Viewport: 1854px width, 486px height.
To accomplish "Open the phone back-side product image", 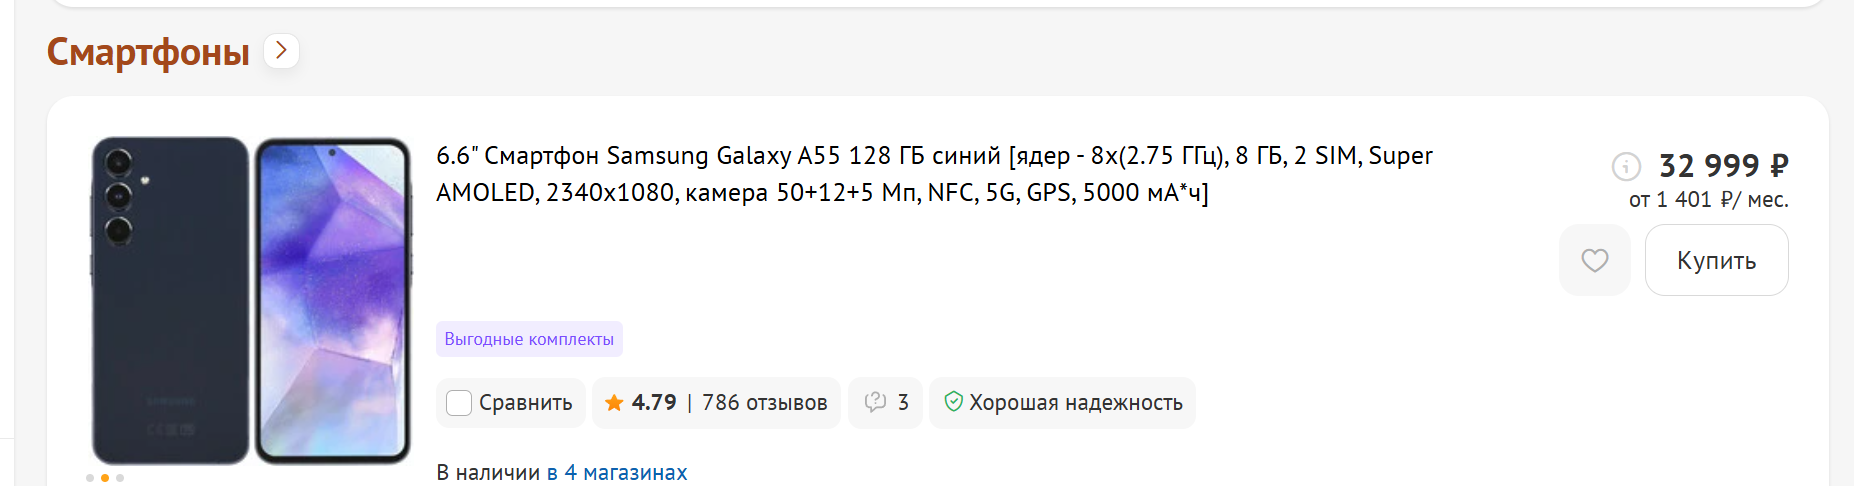I will [x=170, y=300].
